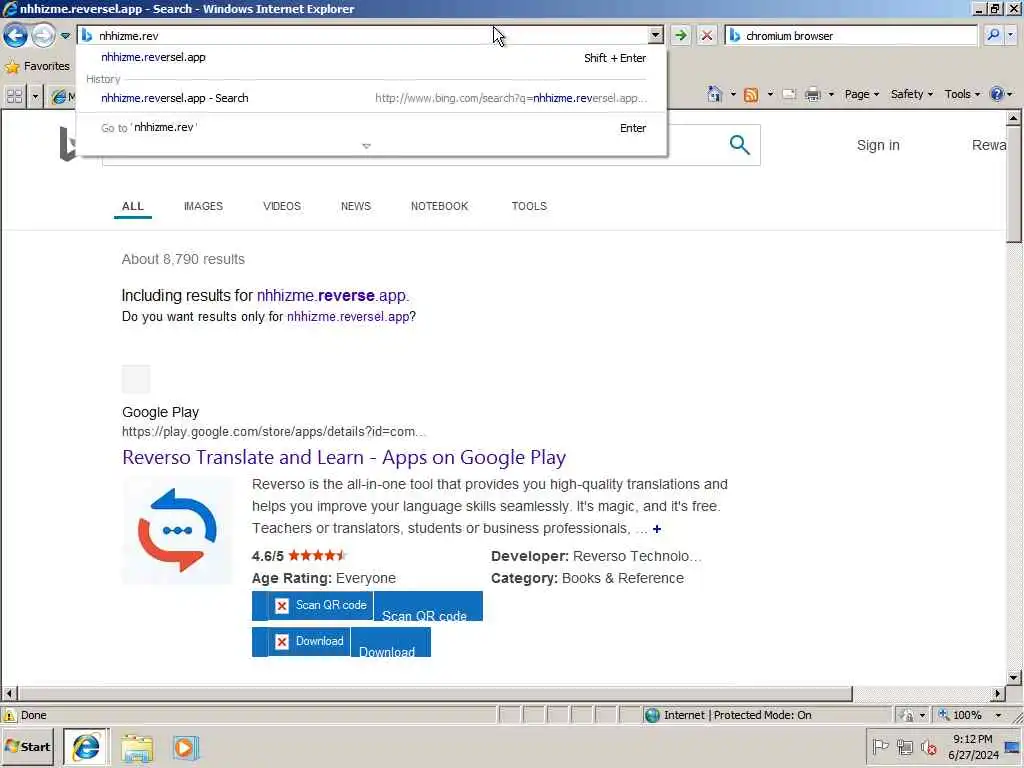The height and width of the screenshot is (768, 1024).
Task: Click the Action Center flag tray icon
Action: pyautogui.click(x=880, y=746)
